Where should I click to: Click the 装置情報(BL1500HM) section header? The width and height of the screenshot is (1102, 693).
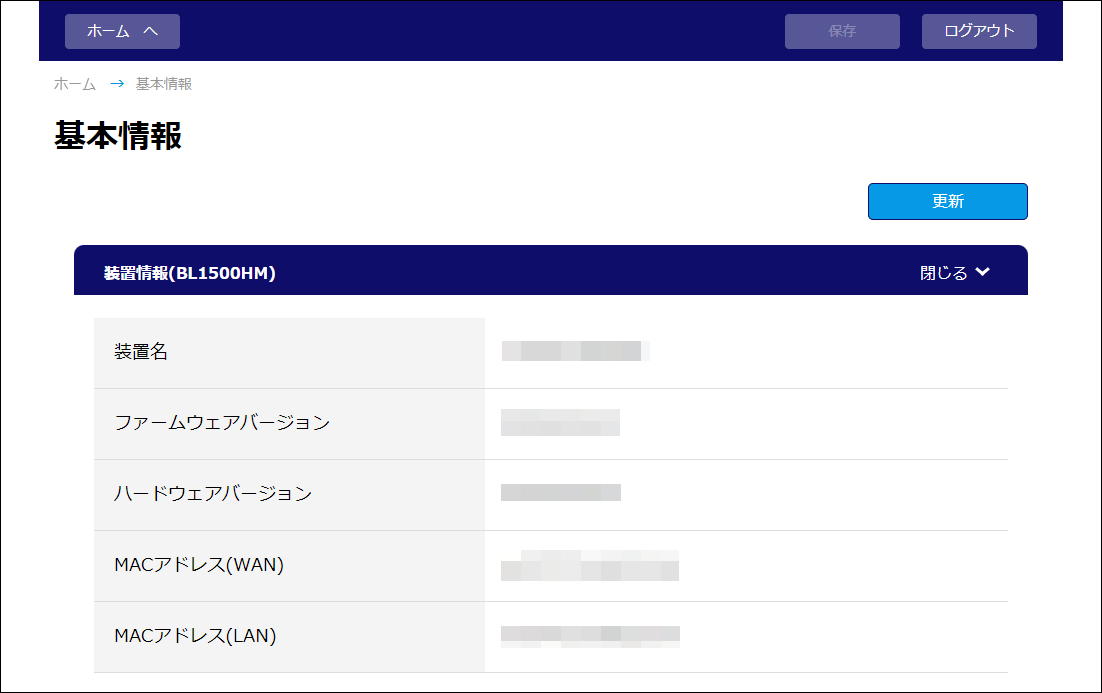[190, 273]
